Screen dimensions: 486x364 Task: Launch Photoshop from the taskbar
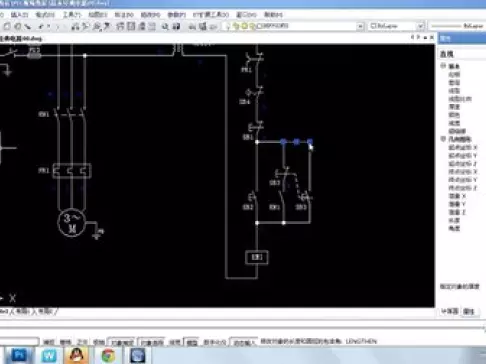(20, 355)
